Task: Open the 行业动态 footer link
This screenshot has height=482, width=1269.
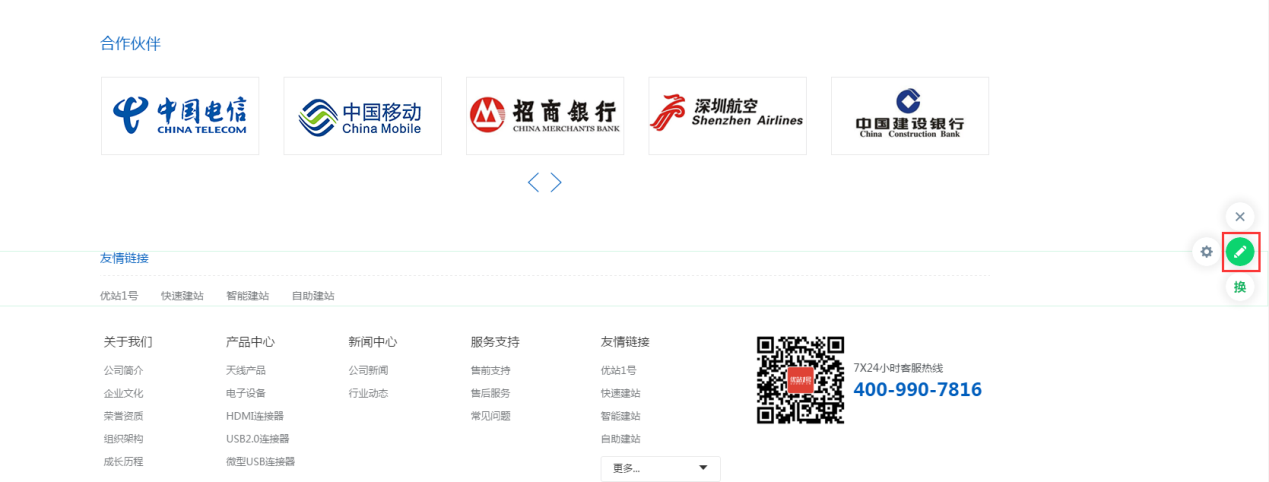Action: (x=368, y=393)
